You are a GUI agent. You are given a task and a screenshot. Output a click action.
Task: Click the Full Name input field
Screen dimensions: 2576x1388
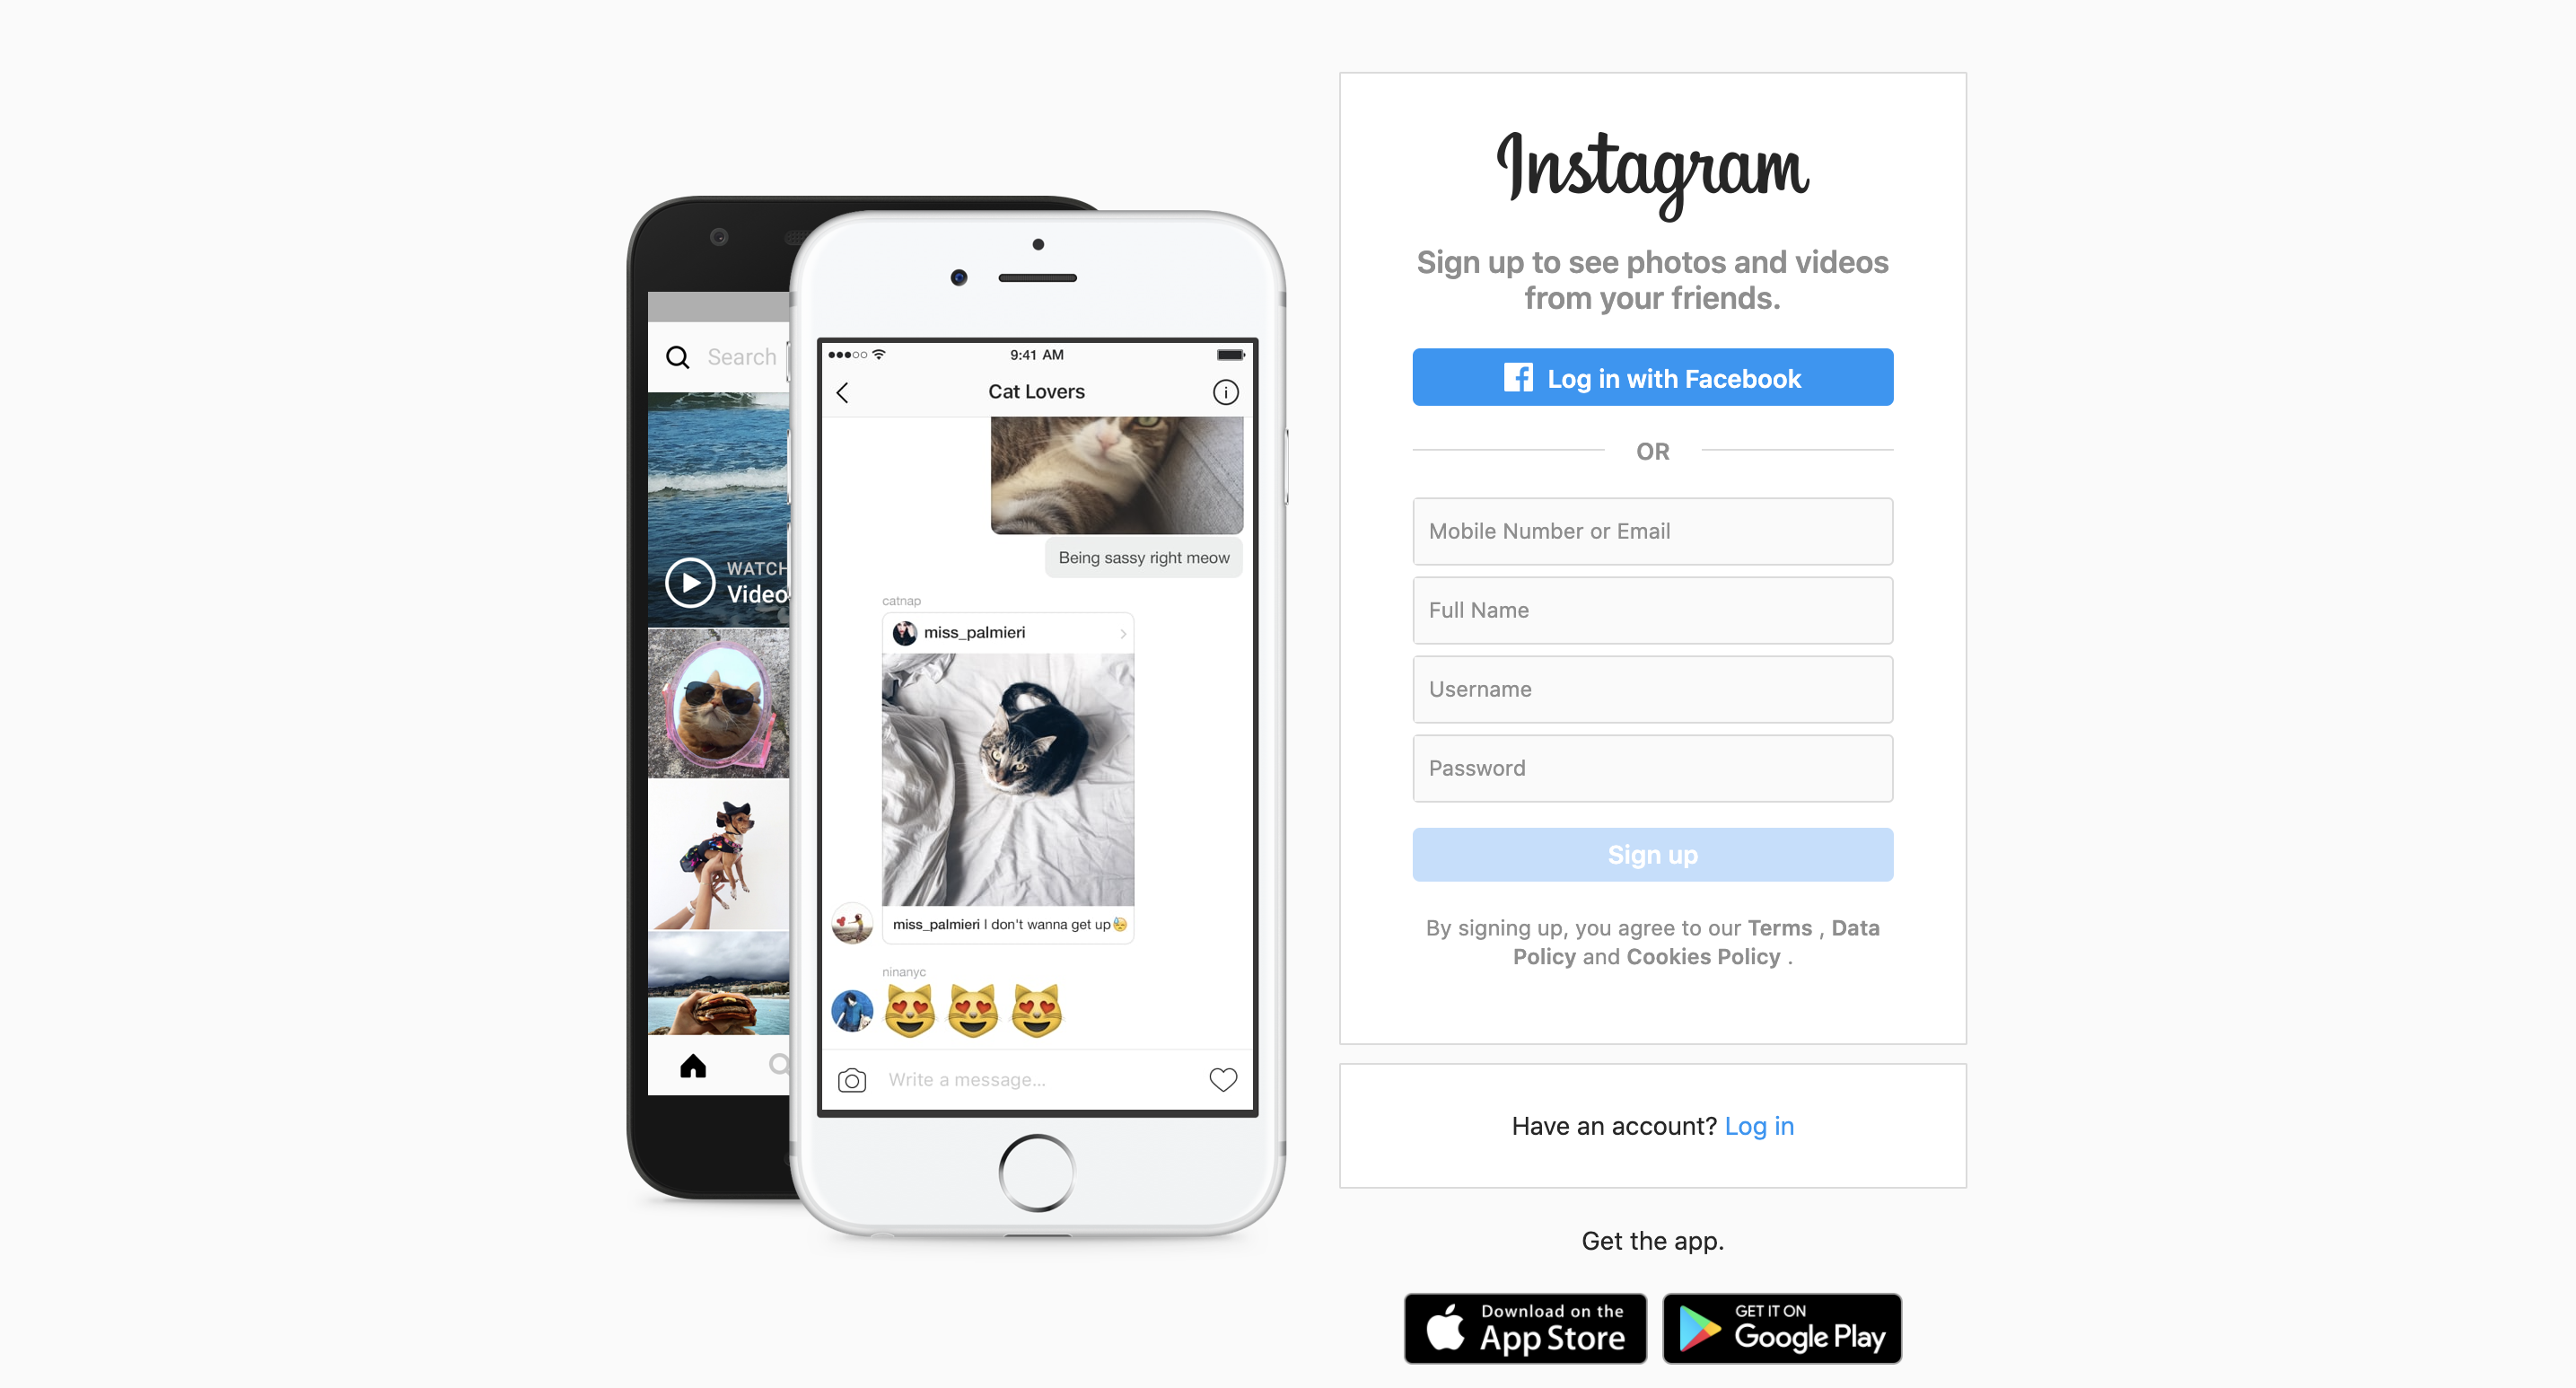click(1652, 609)
